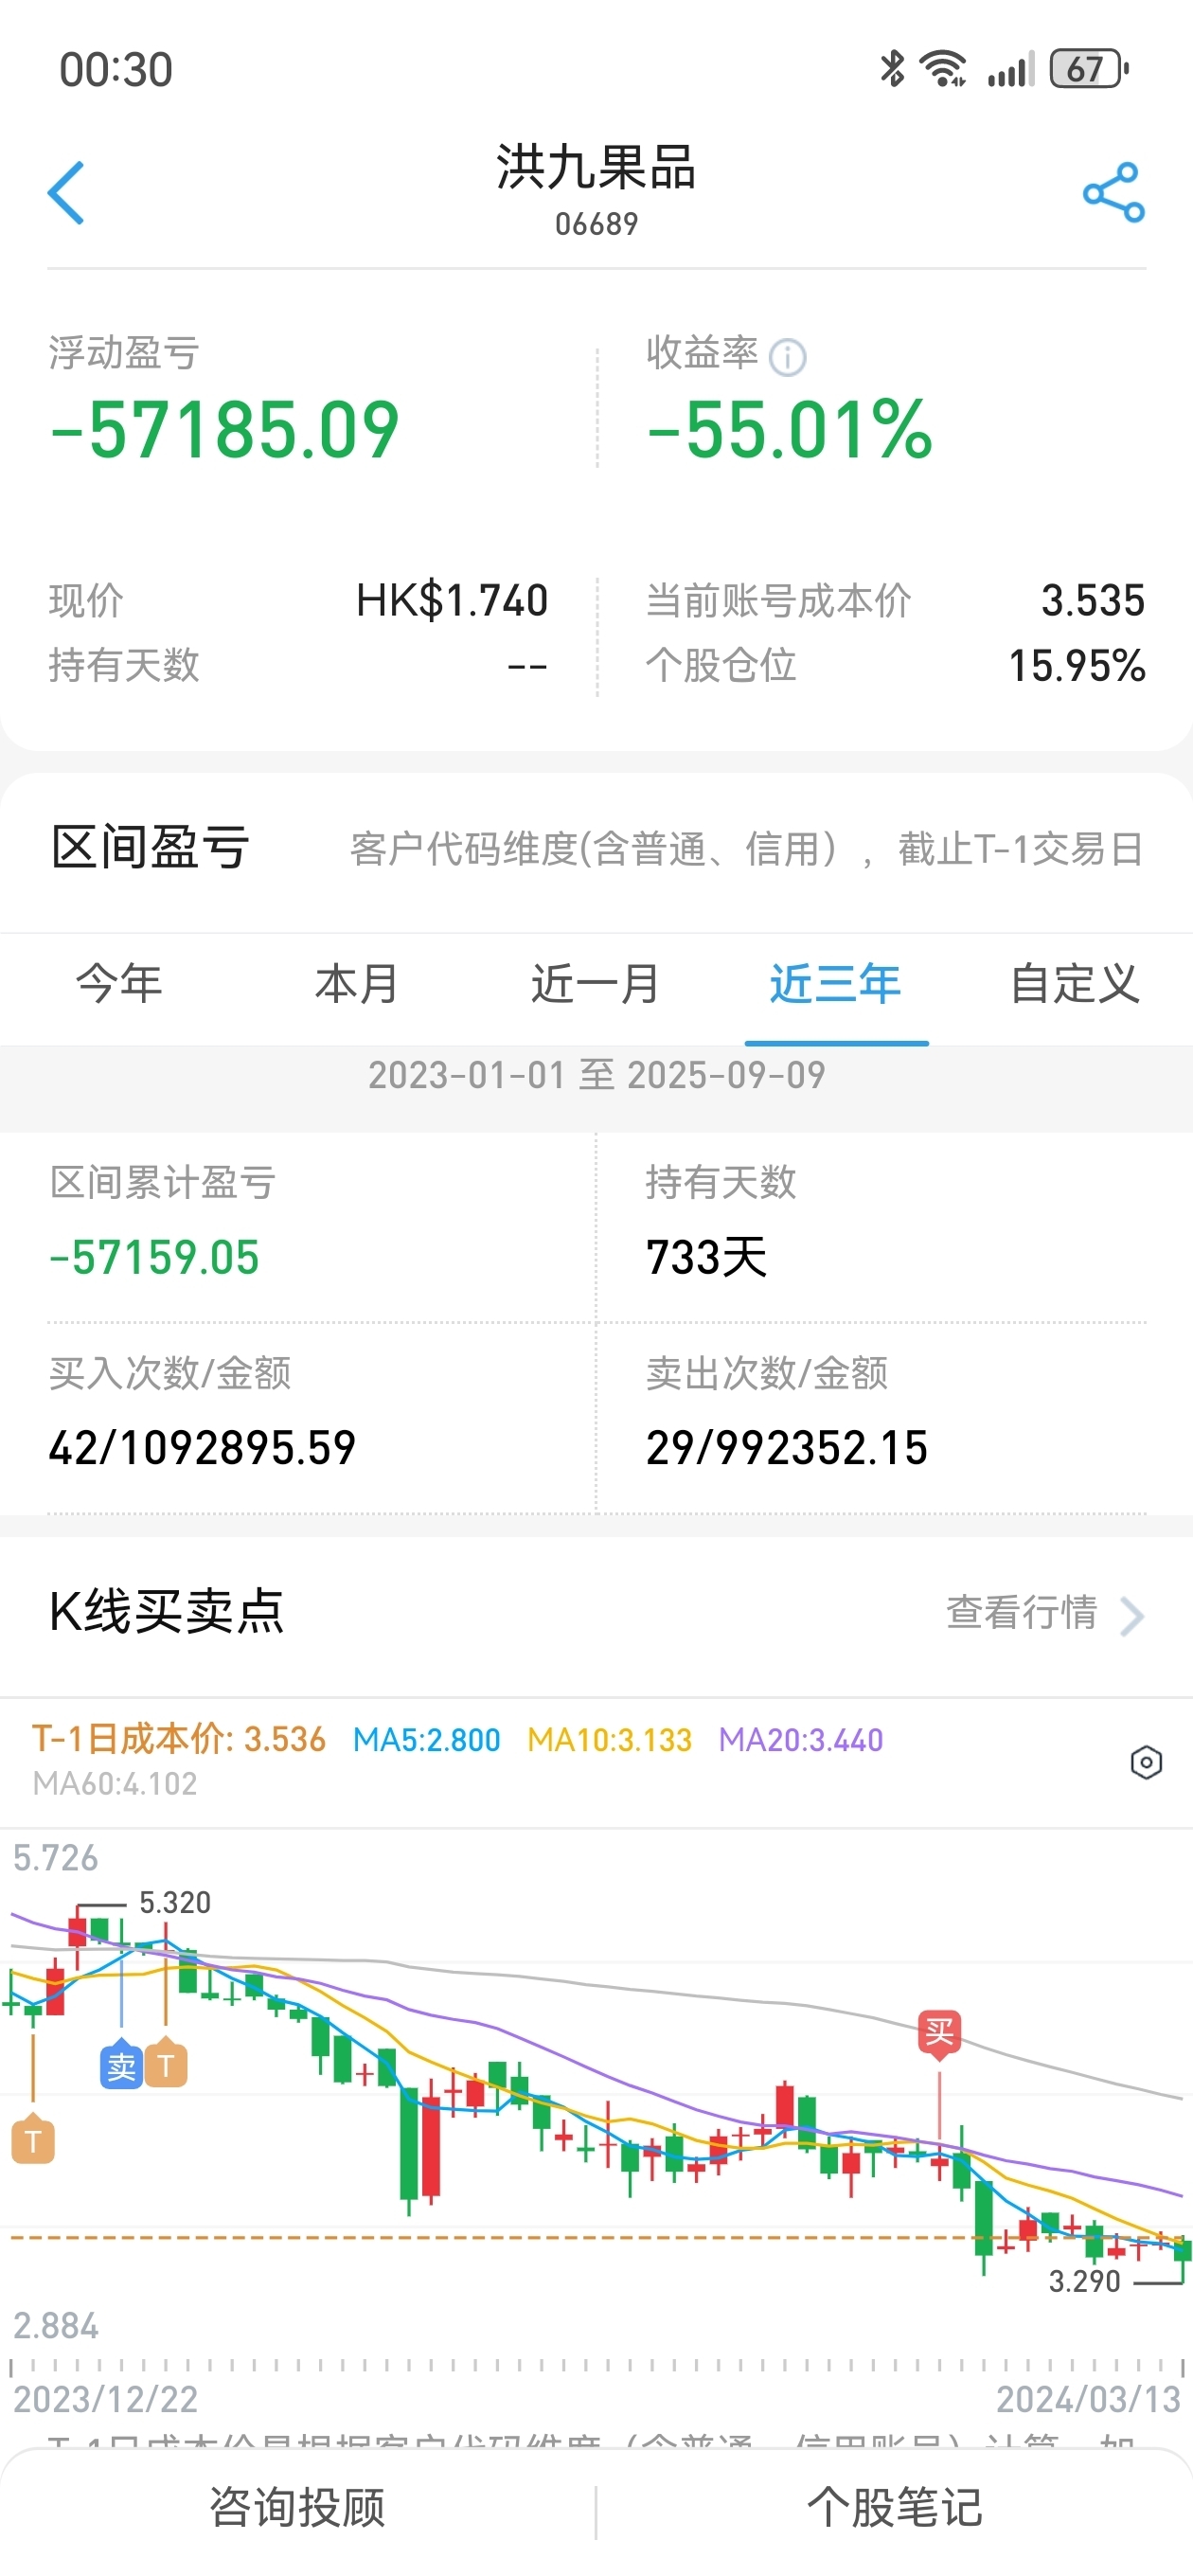The height and width of the screenshot is (2576, 1193).
Task: Tap the MA5:2.800 indicator label
Action: point(427,1740)
